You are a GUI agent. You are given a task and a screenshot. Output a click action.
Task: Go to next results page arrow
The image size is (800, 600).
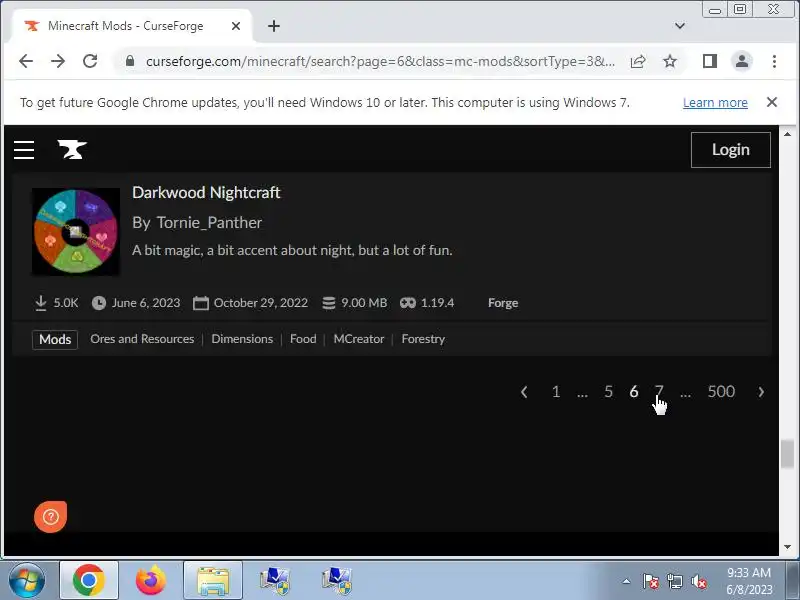761,392
